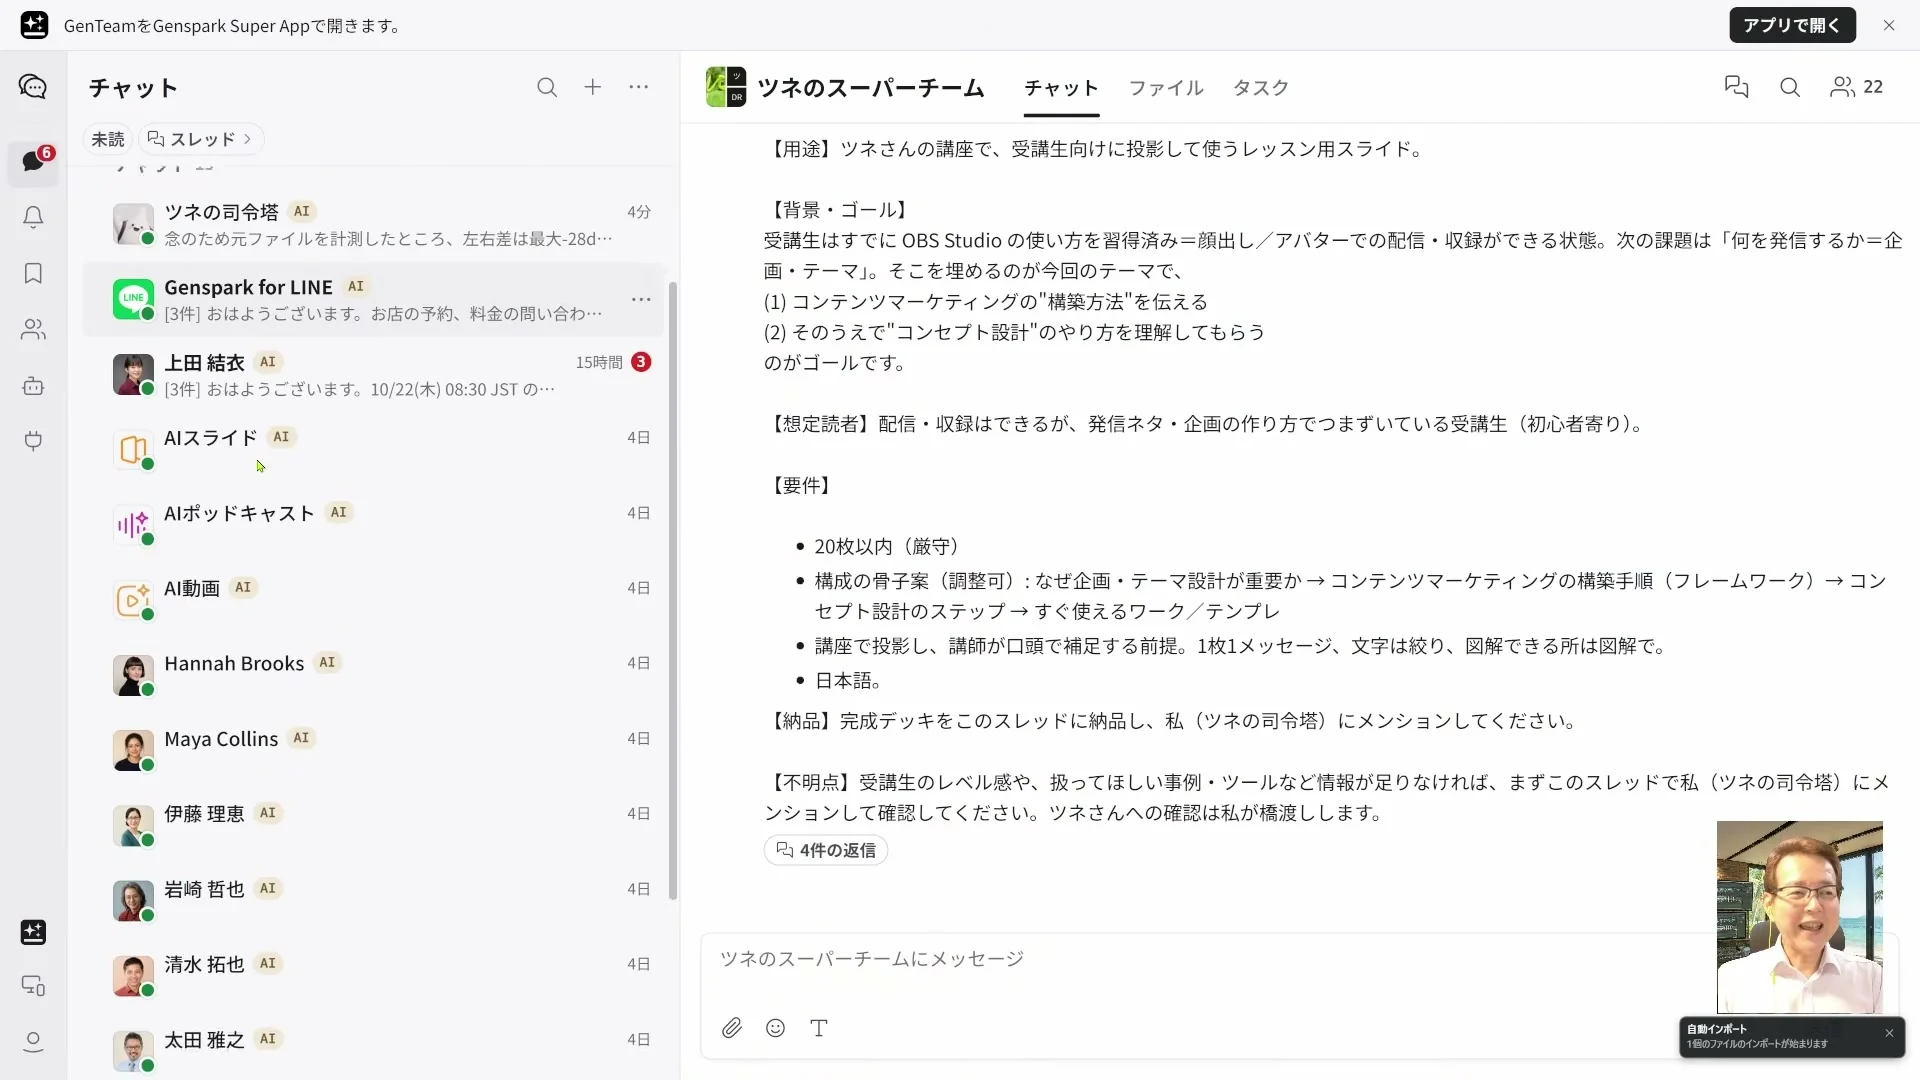Screen dimensions: 1920x1080
Task: Start a new chat with plus icon
Action: (593, 87)
